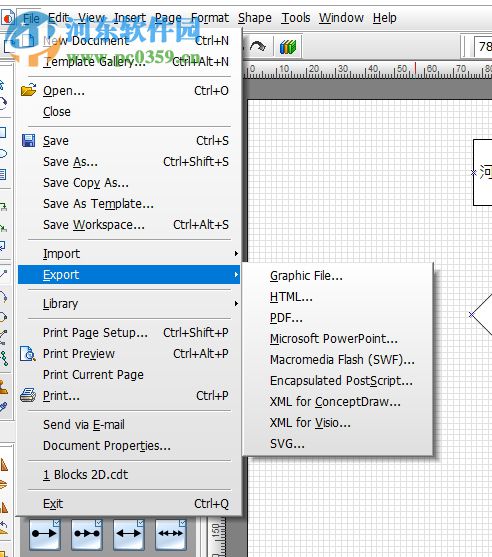Select the rectangle shape on canvas
This screenshot has width=492, height=557.
(x=482, y=172)
